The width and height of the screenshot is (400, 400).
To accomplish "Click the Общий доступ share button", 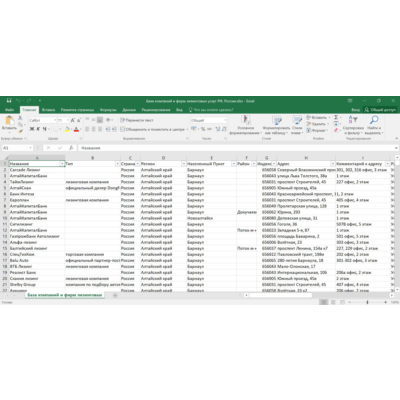I will [380, 110].
